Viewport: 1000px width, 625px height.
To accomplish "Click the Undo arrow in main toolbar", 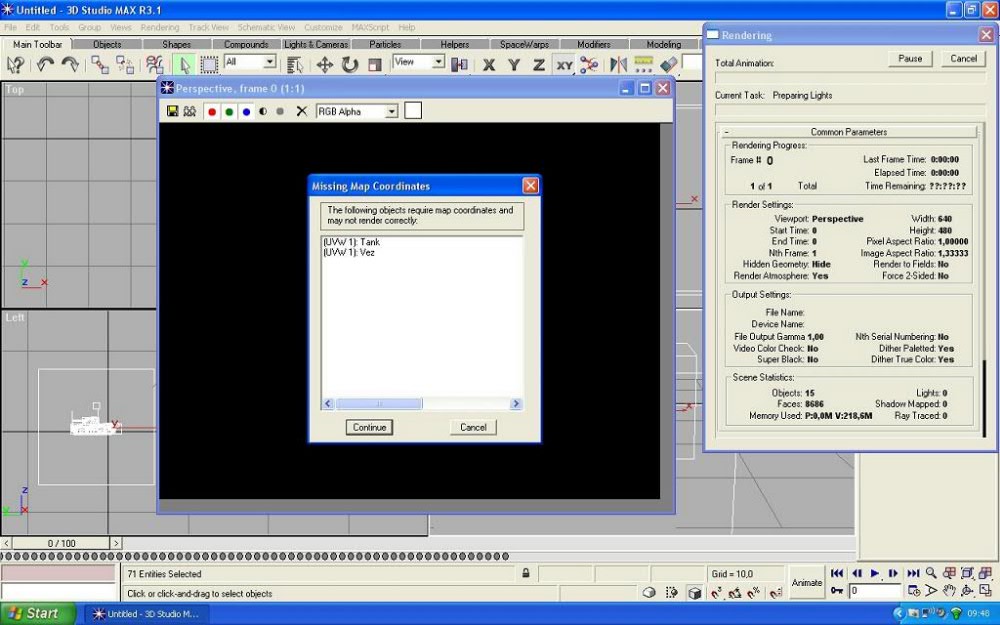I will [45, 64].
